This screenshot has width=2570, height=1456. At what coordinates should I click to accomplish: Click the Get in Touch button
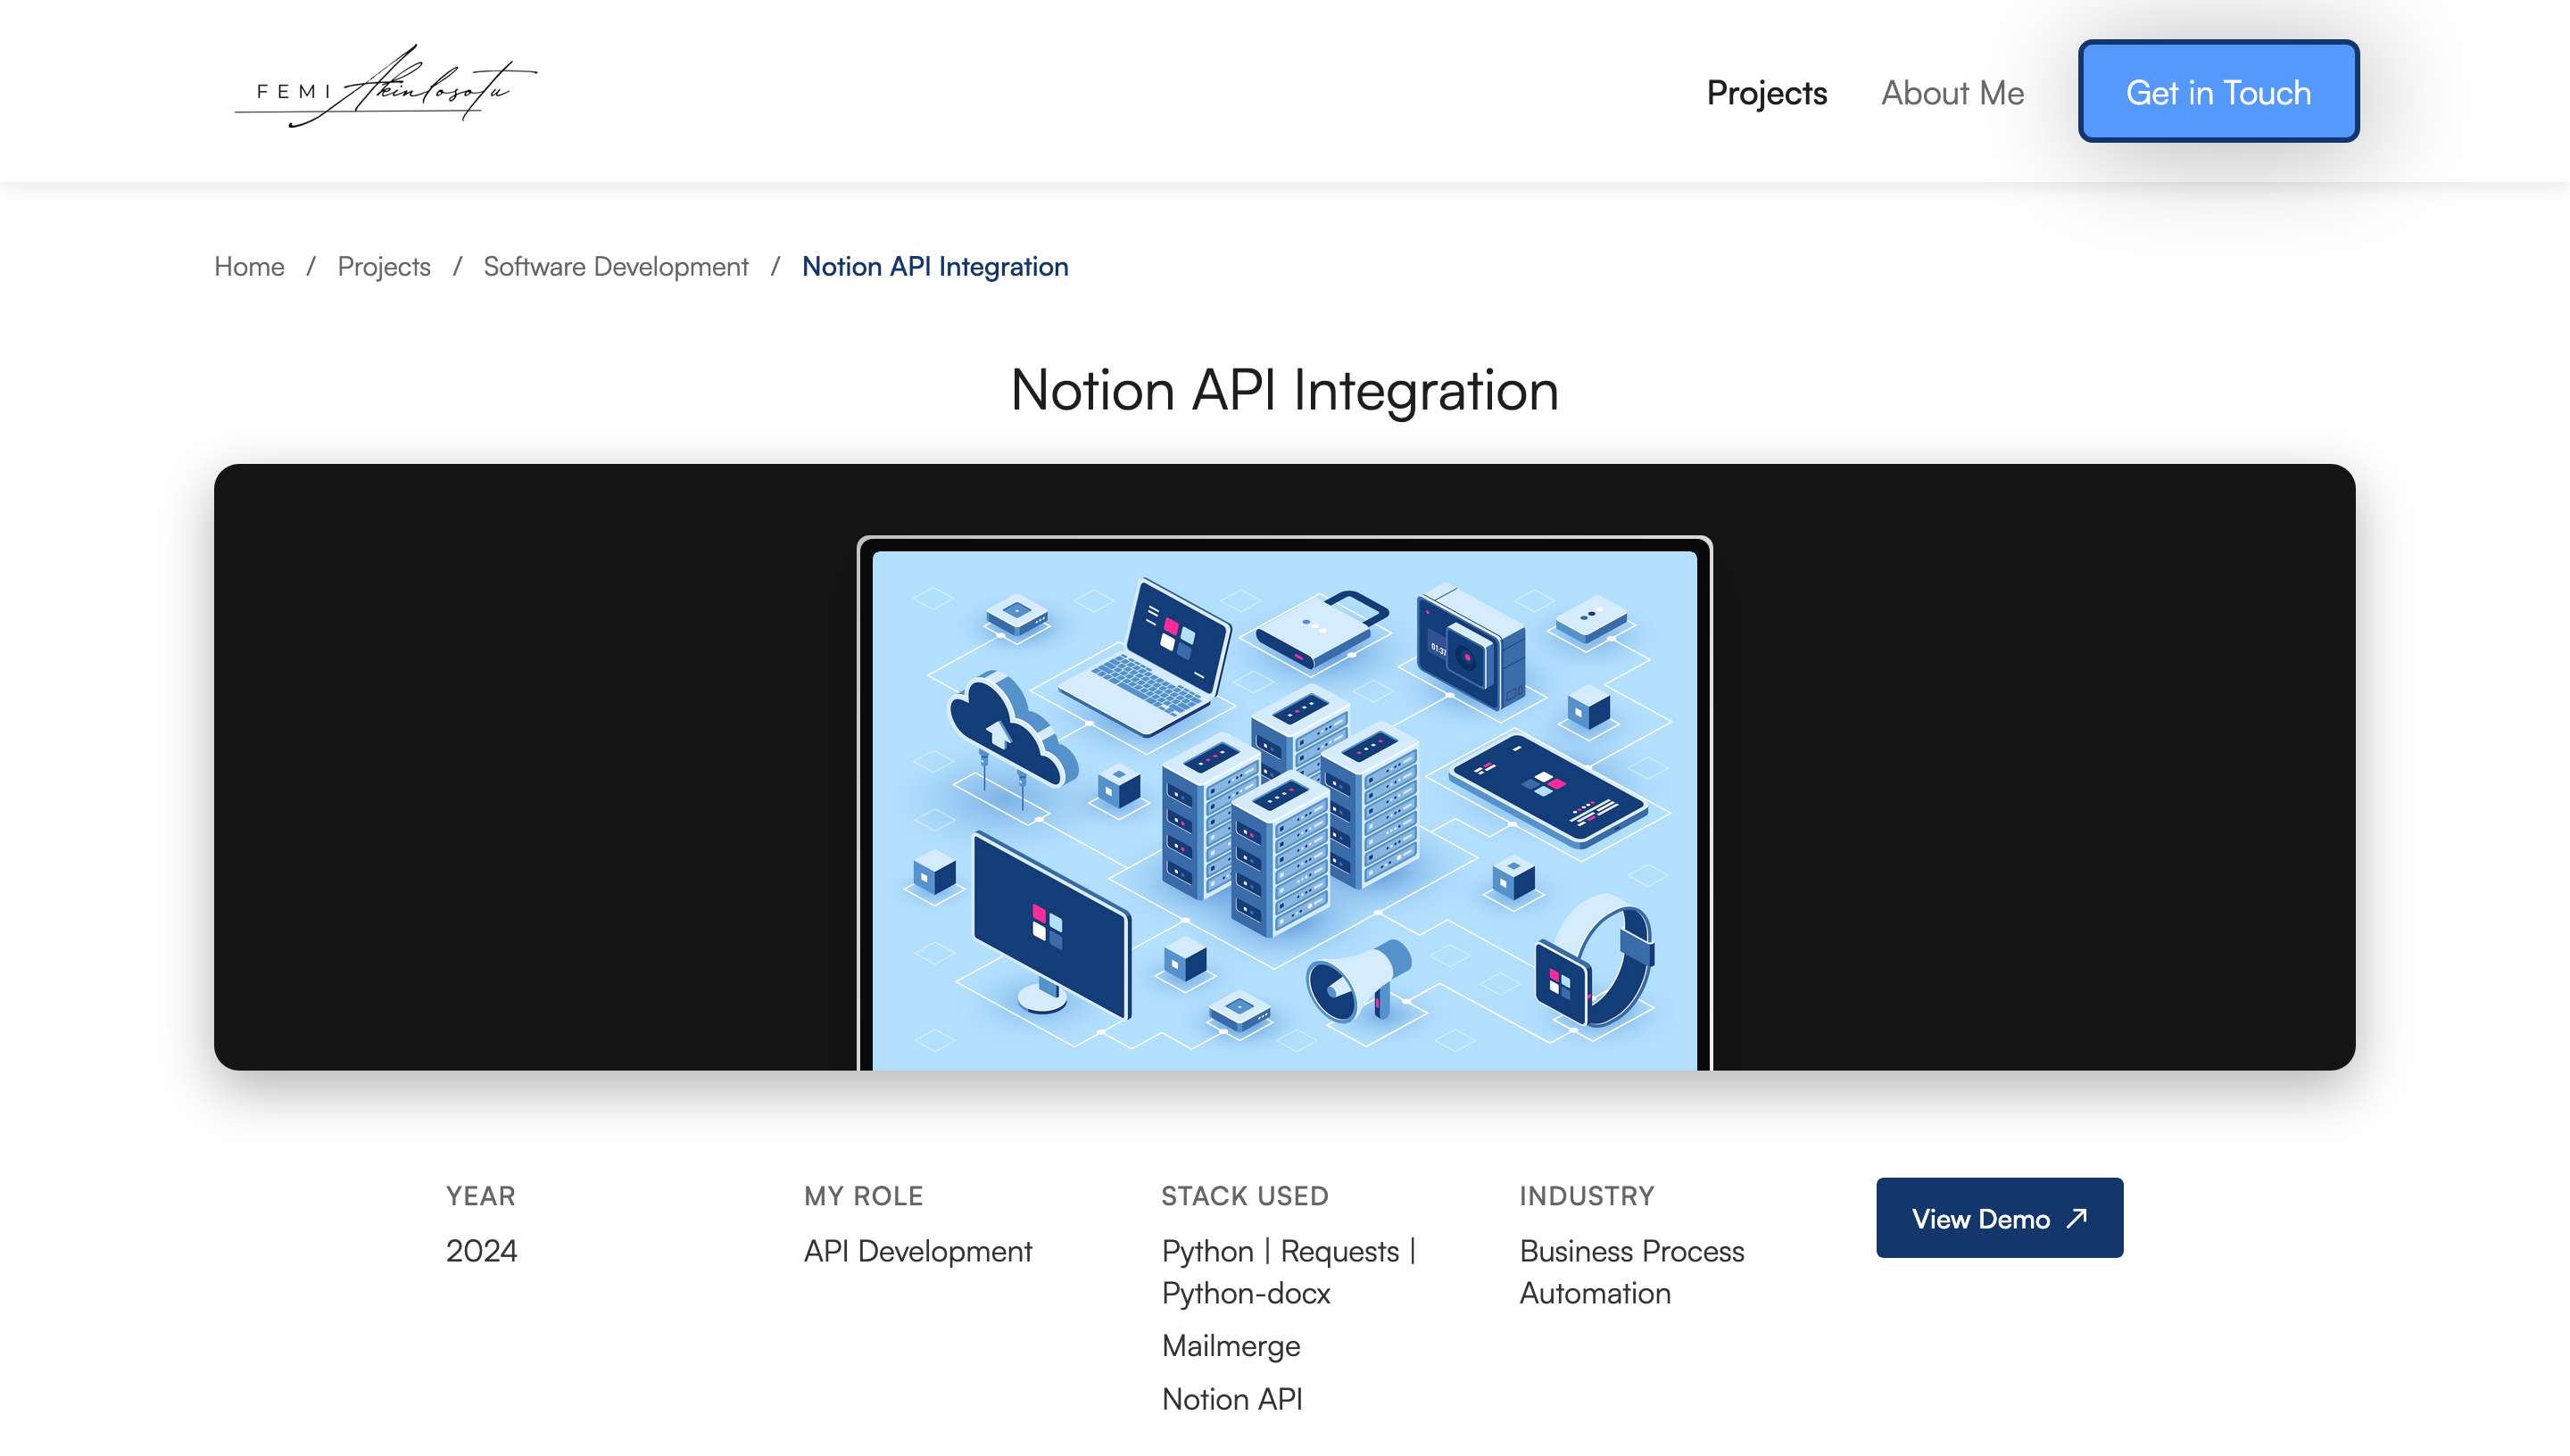click(x=2218, y=92)
